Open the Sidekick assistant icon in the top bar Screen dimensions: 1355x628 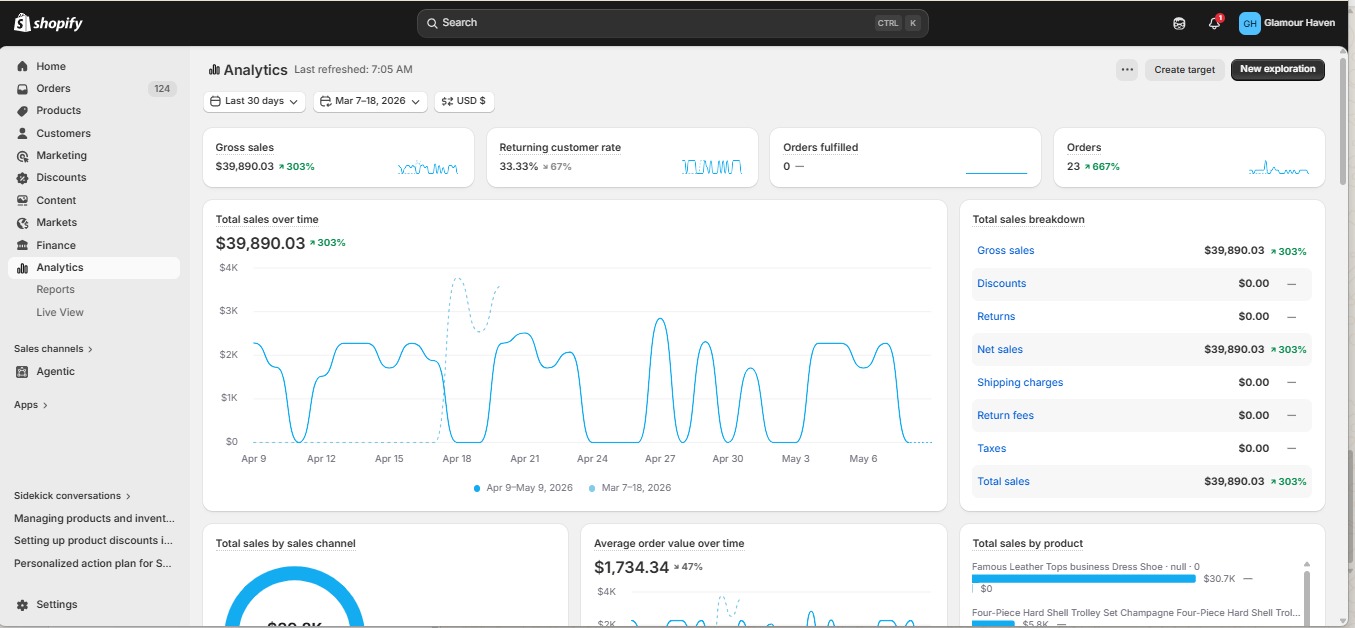pyautogui.click(x=1179, y=23)
